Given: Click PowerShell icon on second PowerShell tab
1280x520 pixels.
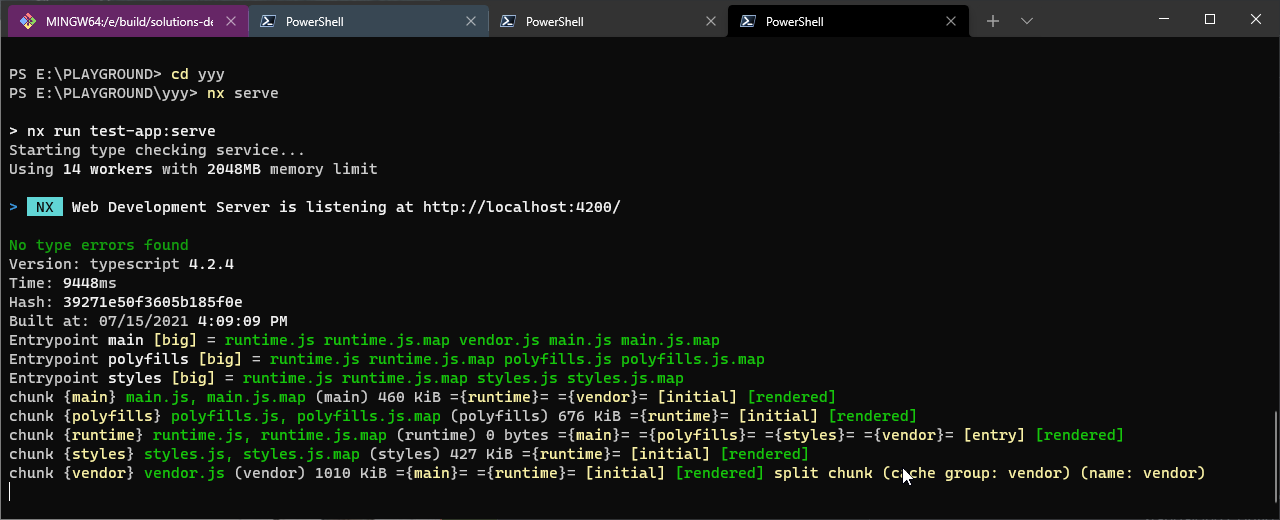Looking at the screenshot, I should [508, 21].
